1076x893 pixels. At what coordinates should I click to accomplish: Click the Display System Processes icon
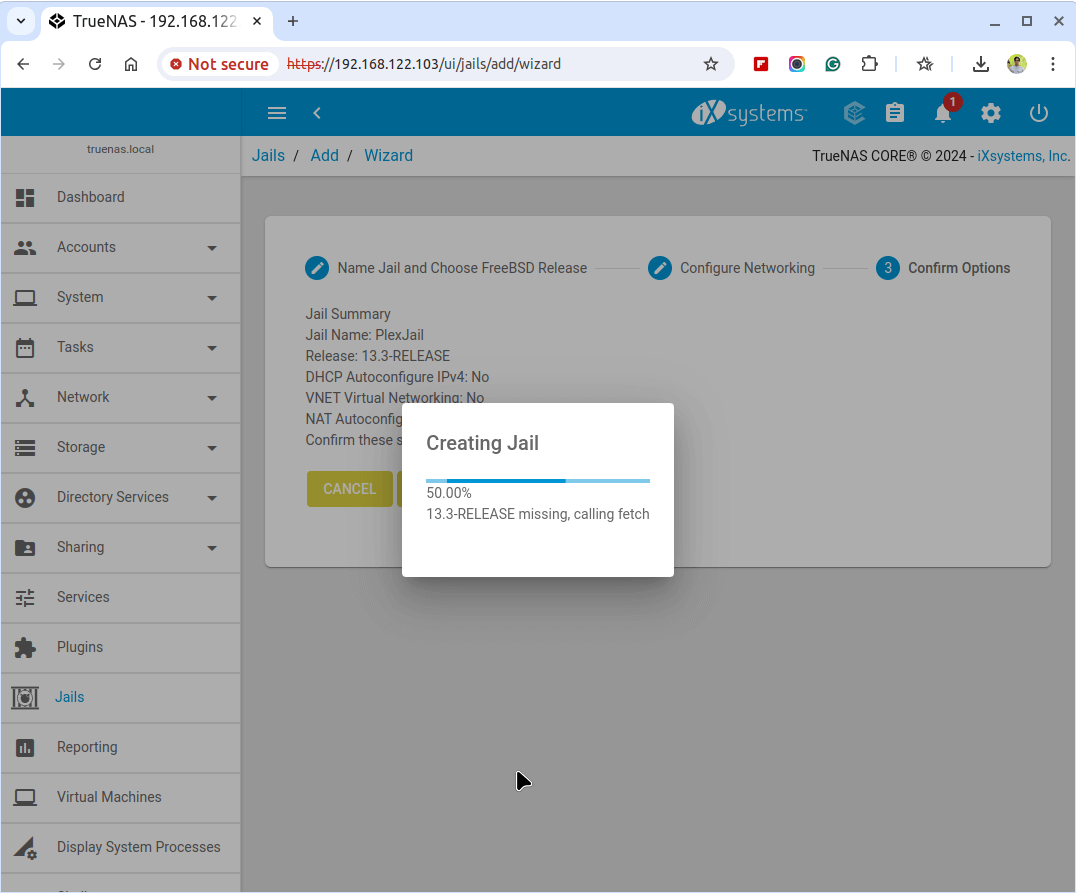(25, 848)
